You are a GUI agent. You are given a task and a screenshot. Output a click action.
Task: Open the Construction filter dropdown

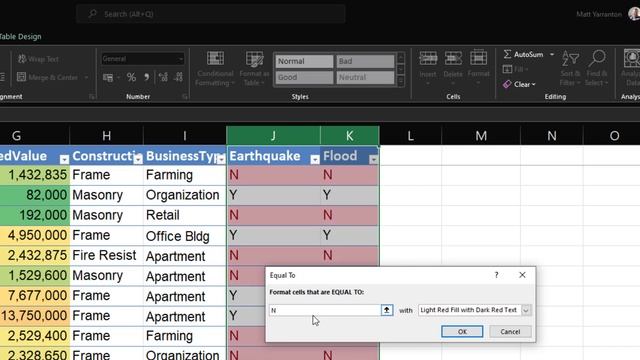pyautogui.click(x=138, y=160)
